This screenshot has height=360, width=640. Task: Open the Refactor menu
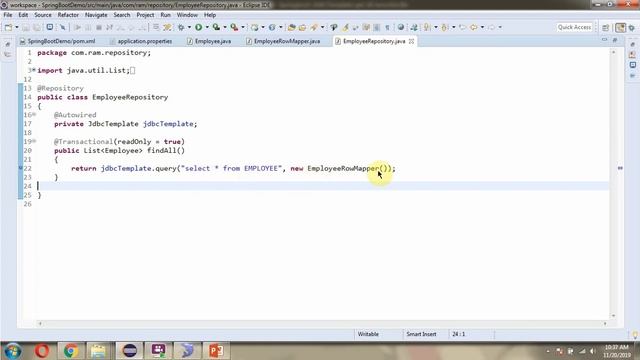[x=68, y=15]
